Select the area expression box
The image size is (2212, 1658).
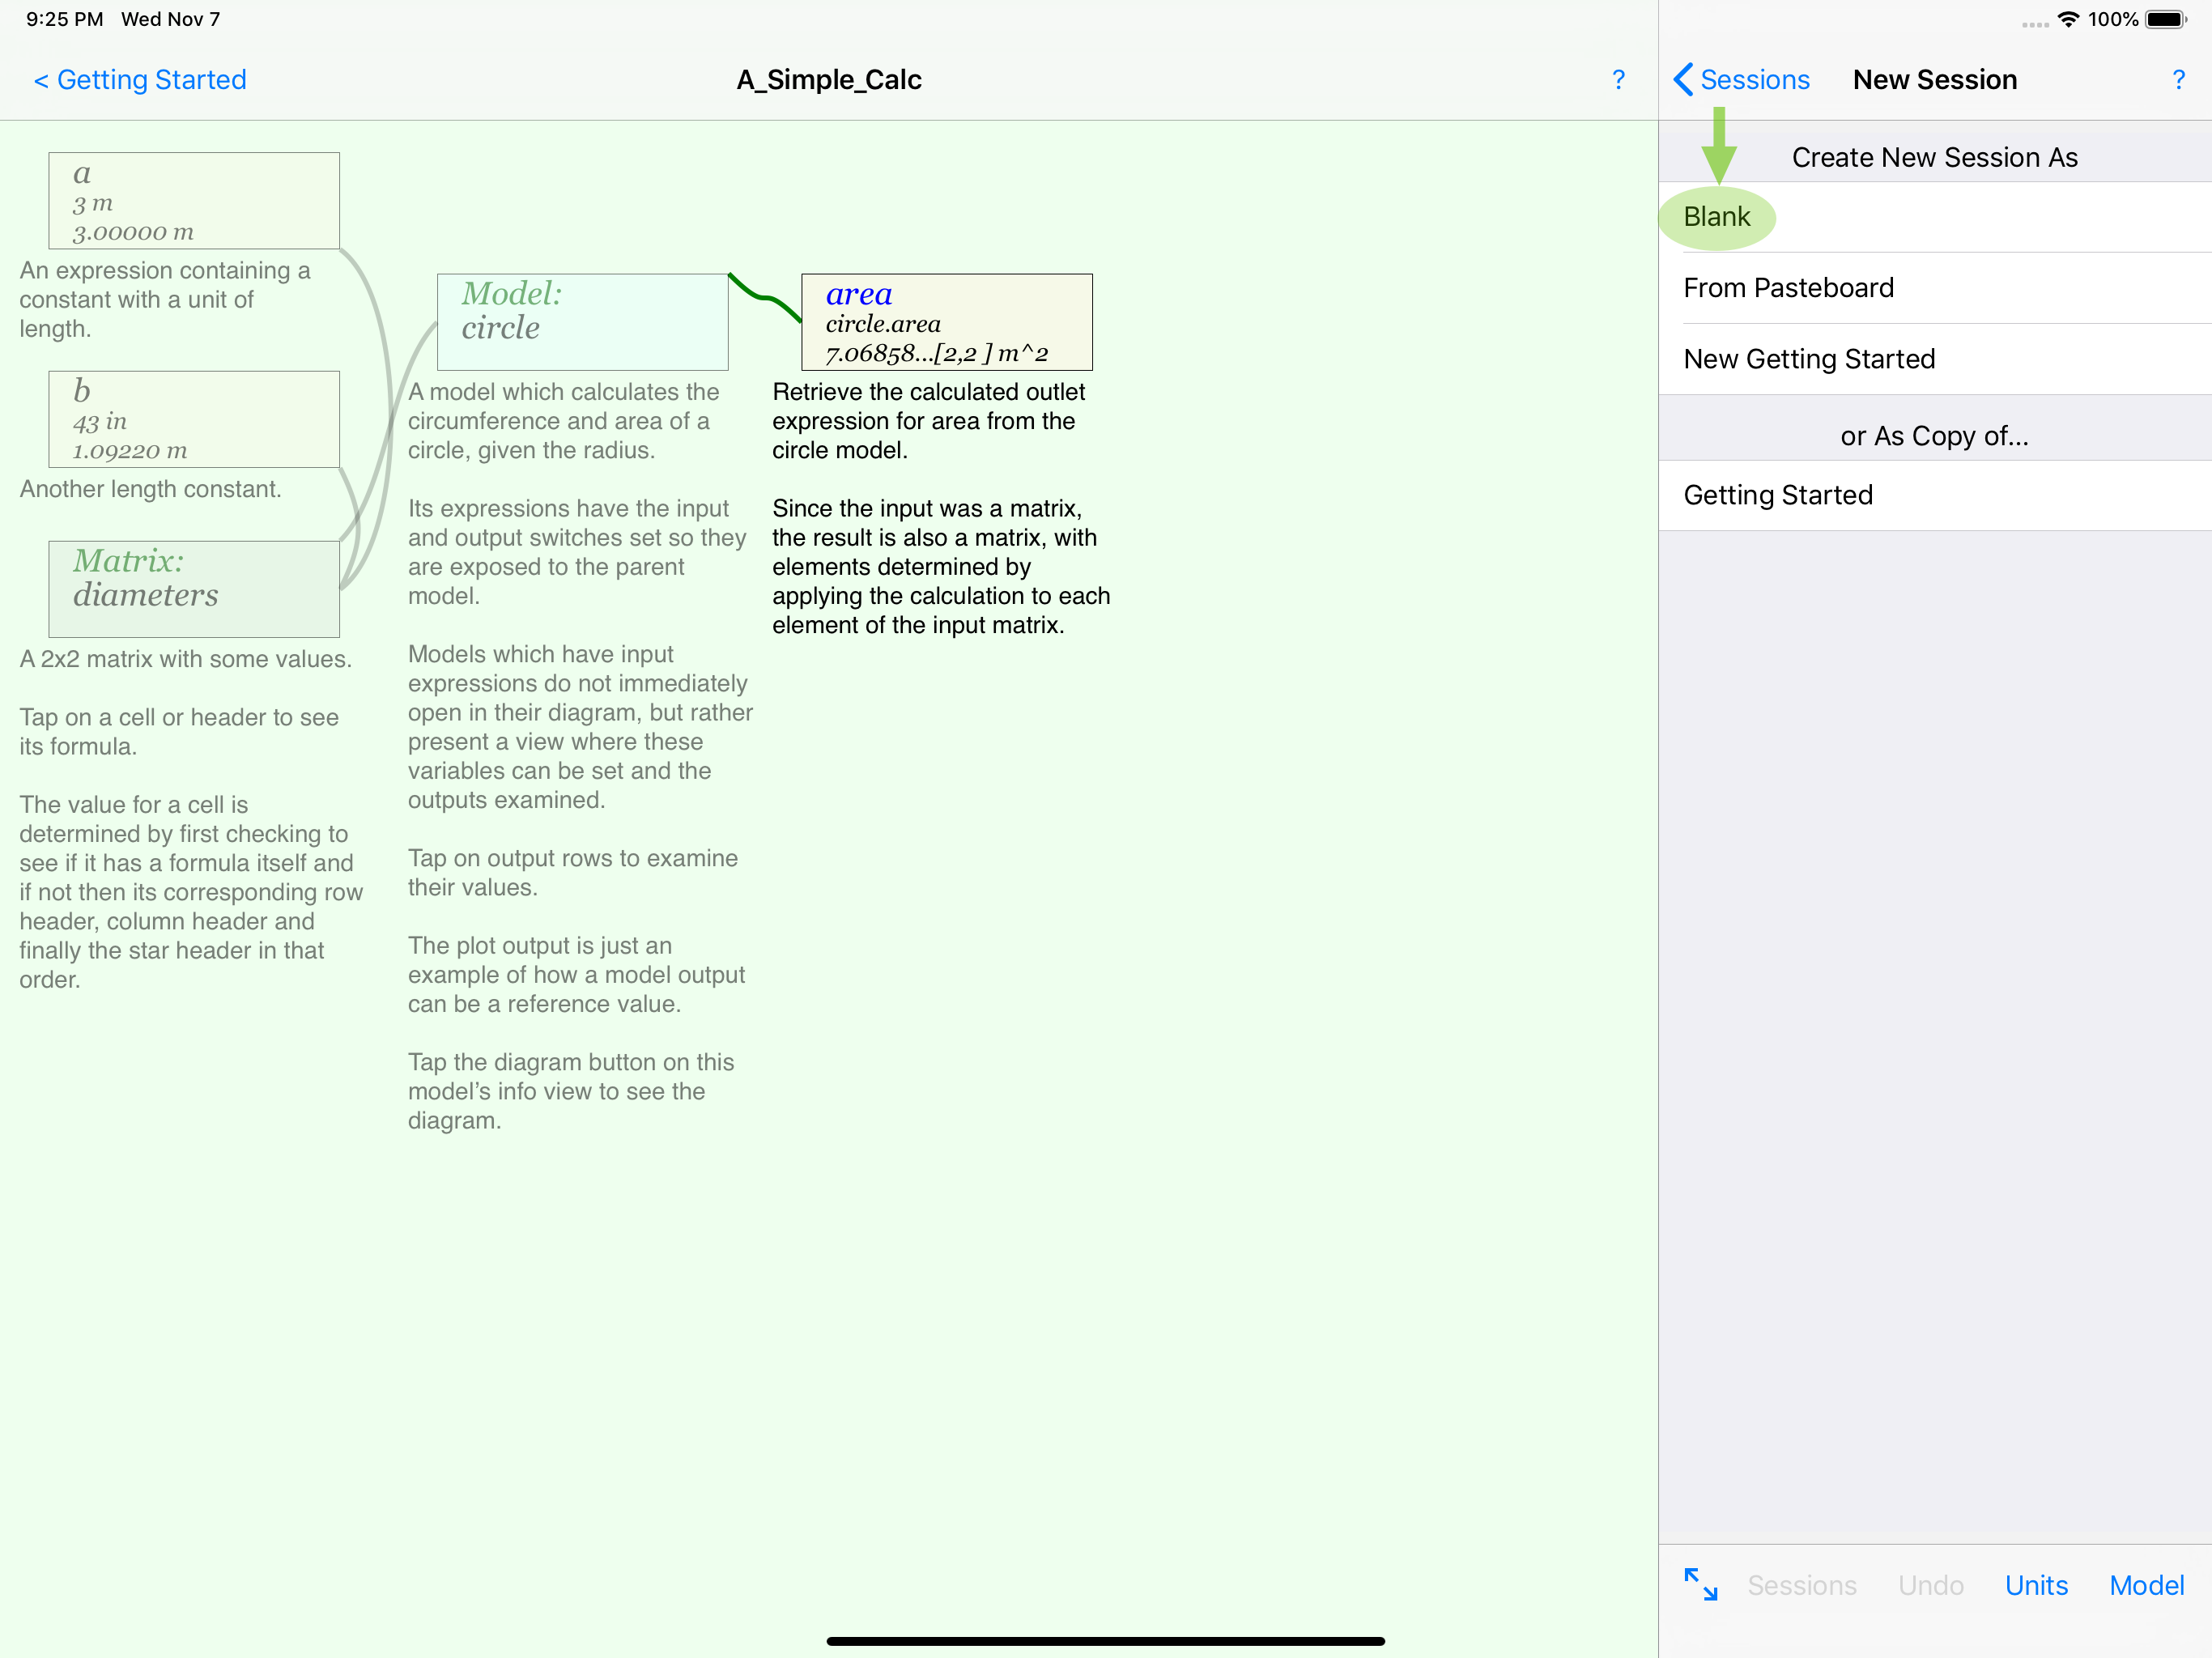coord(946,322)
